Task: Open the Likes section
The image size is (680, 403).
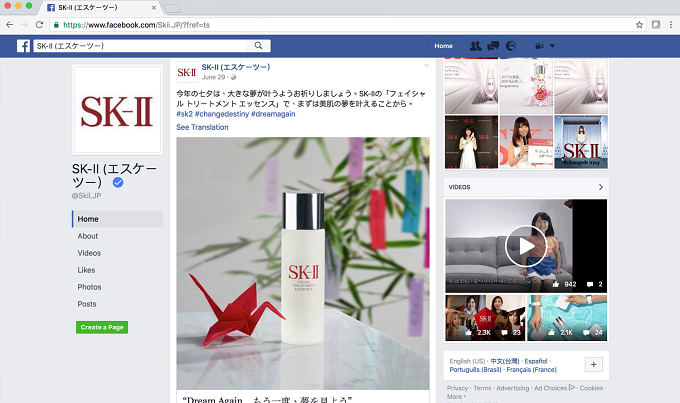Action: point(86,270)
